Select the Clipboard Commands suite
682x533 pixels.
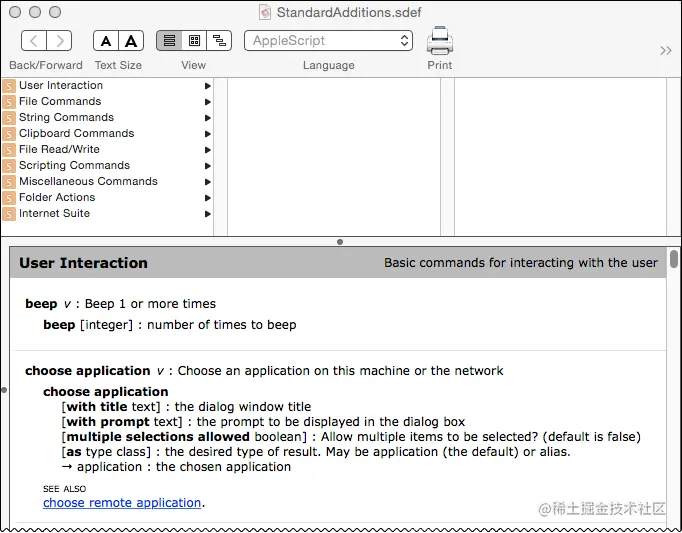pyautogui.click(x=107, y=133)
